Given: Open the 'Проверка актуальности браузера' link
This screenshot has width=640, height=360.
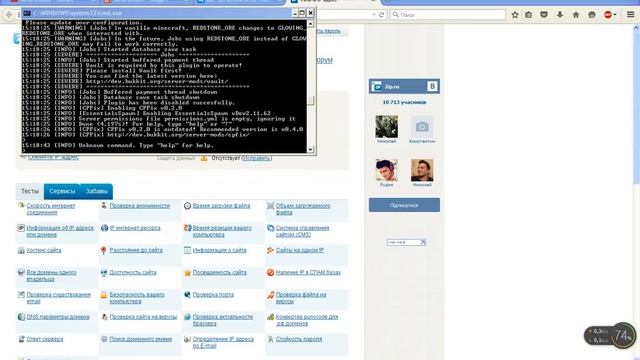Looking at the screenshot, I should (x=223, y=320).
